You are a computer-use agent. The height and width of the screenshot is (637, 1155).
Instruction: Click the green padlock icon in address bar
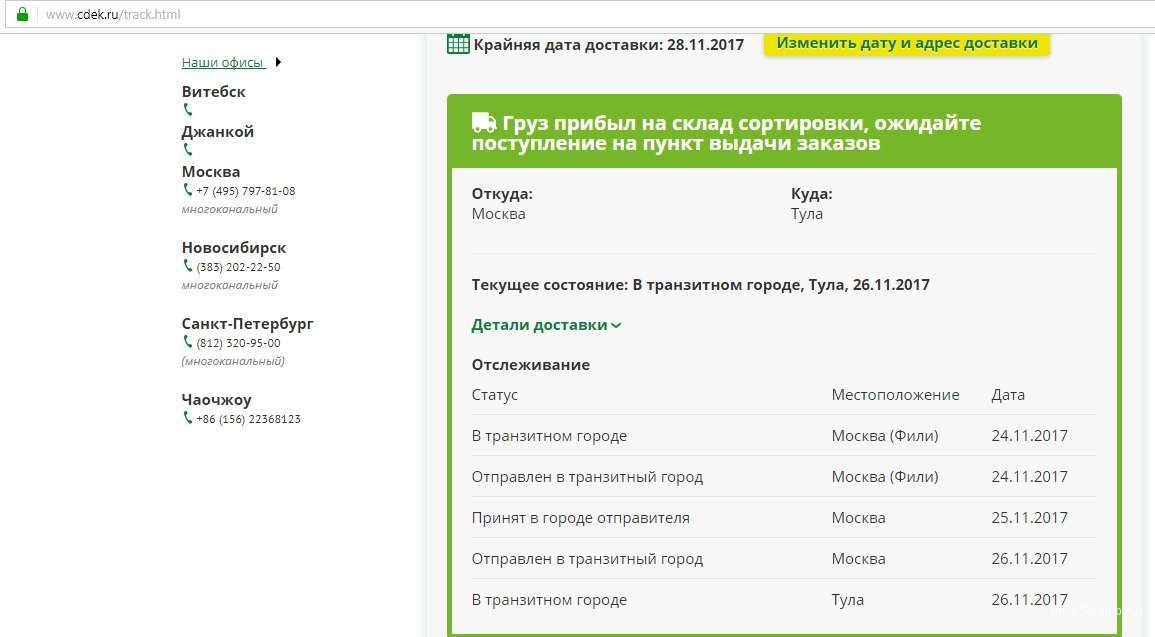coord(22,14)
